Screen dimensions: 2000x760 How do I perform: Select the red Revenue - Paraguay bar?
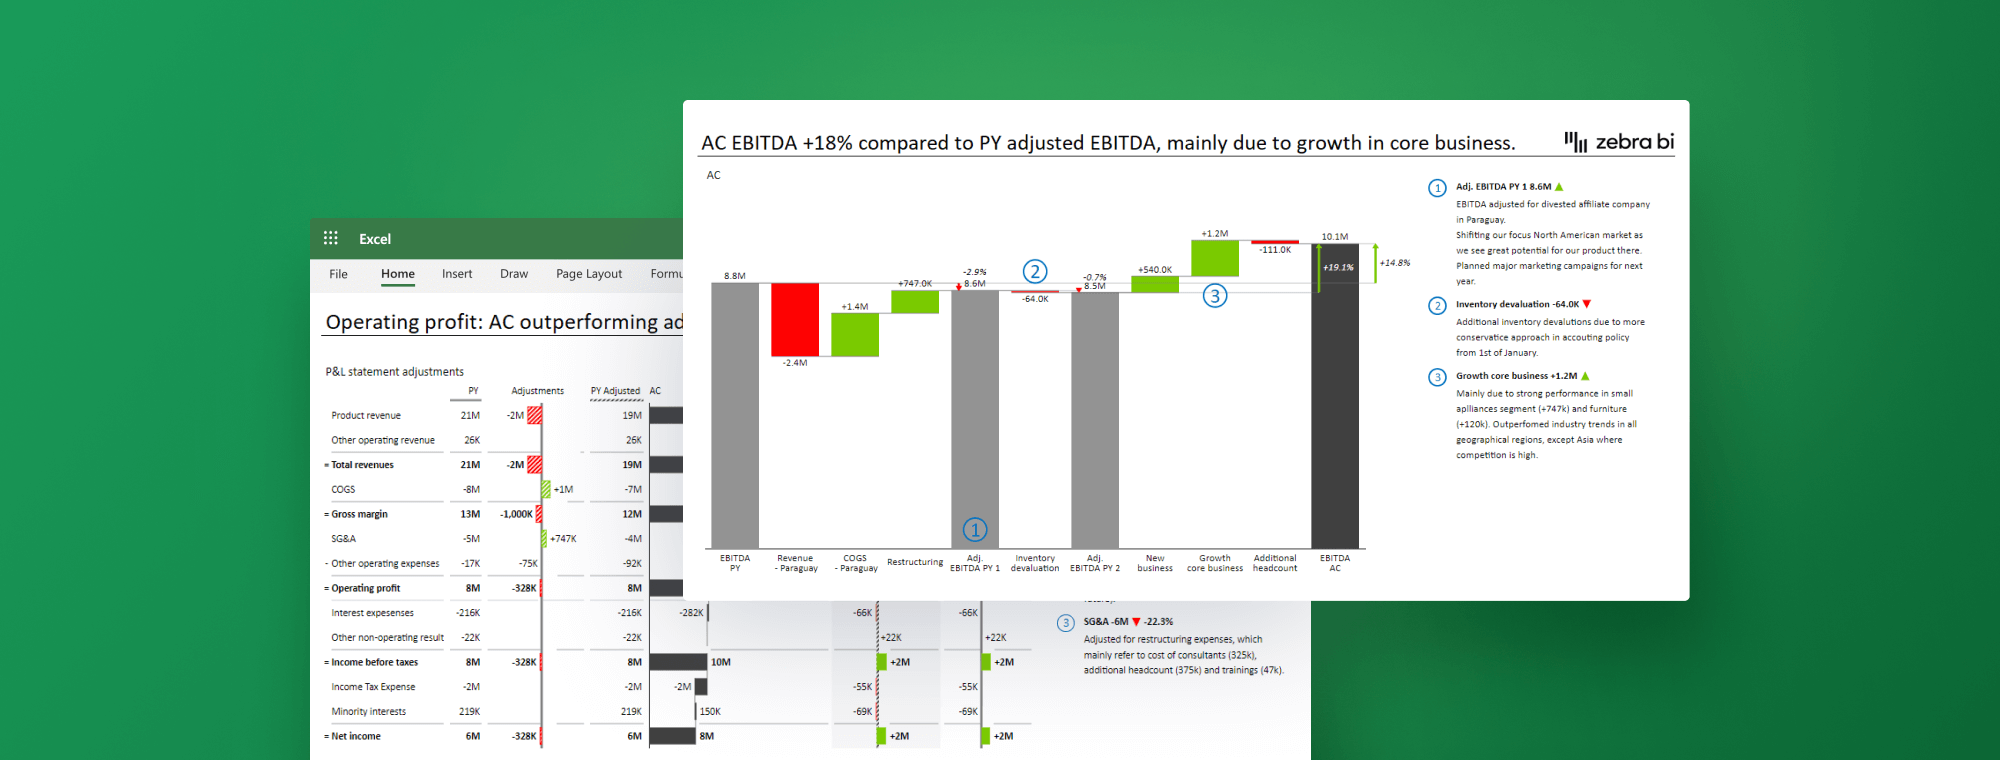click(x=795, y=319)
